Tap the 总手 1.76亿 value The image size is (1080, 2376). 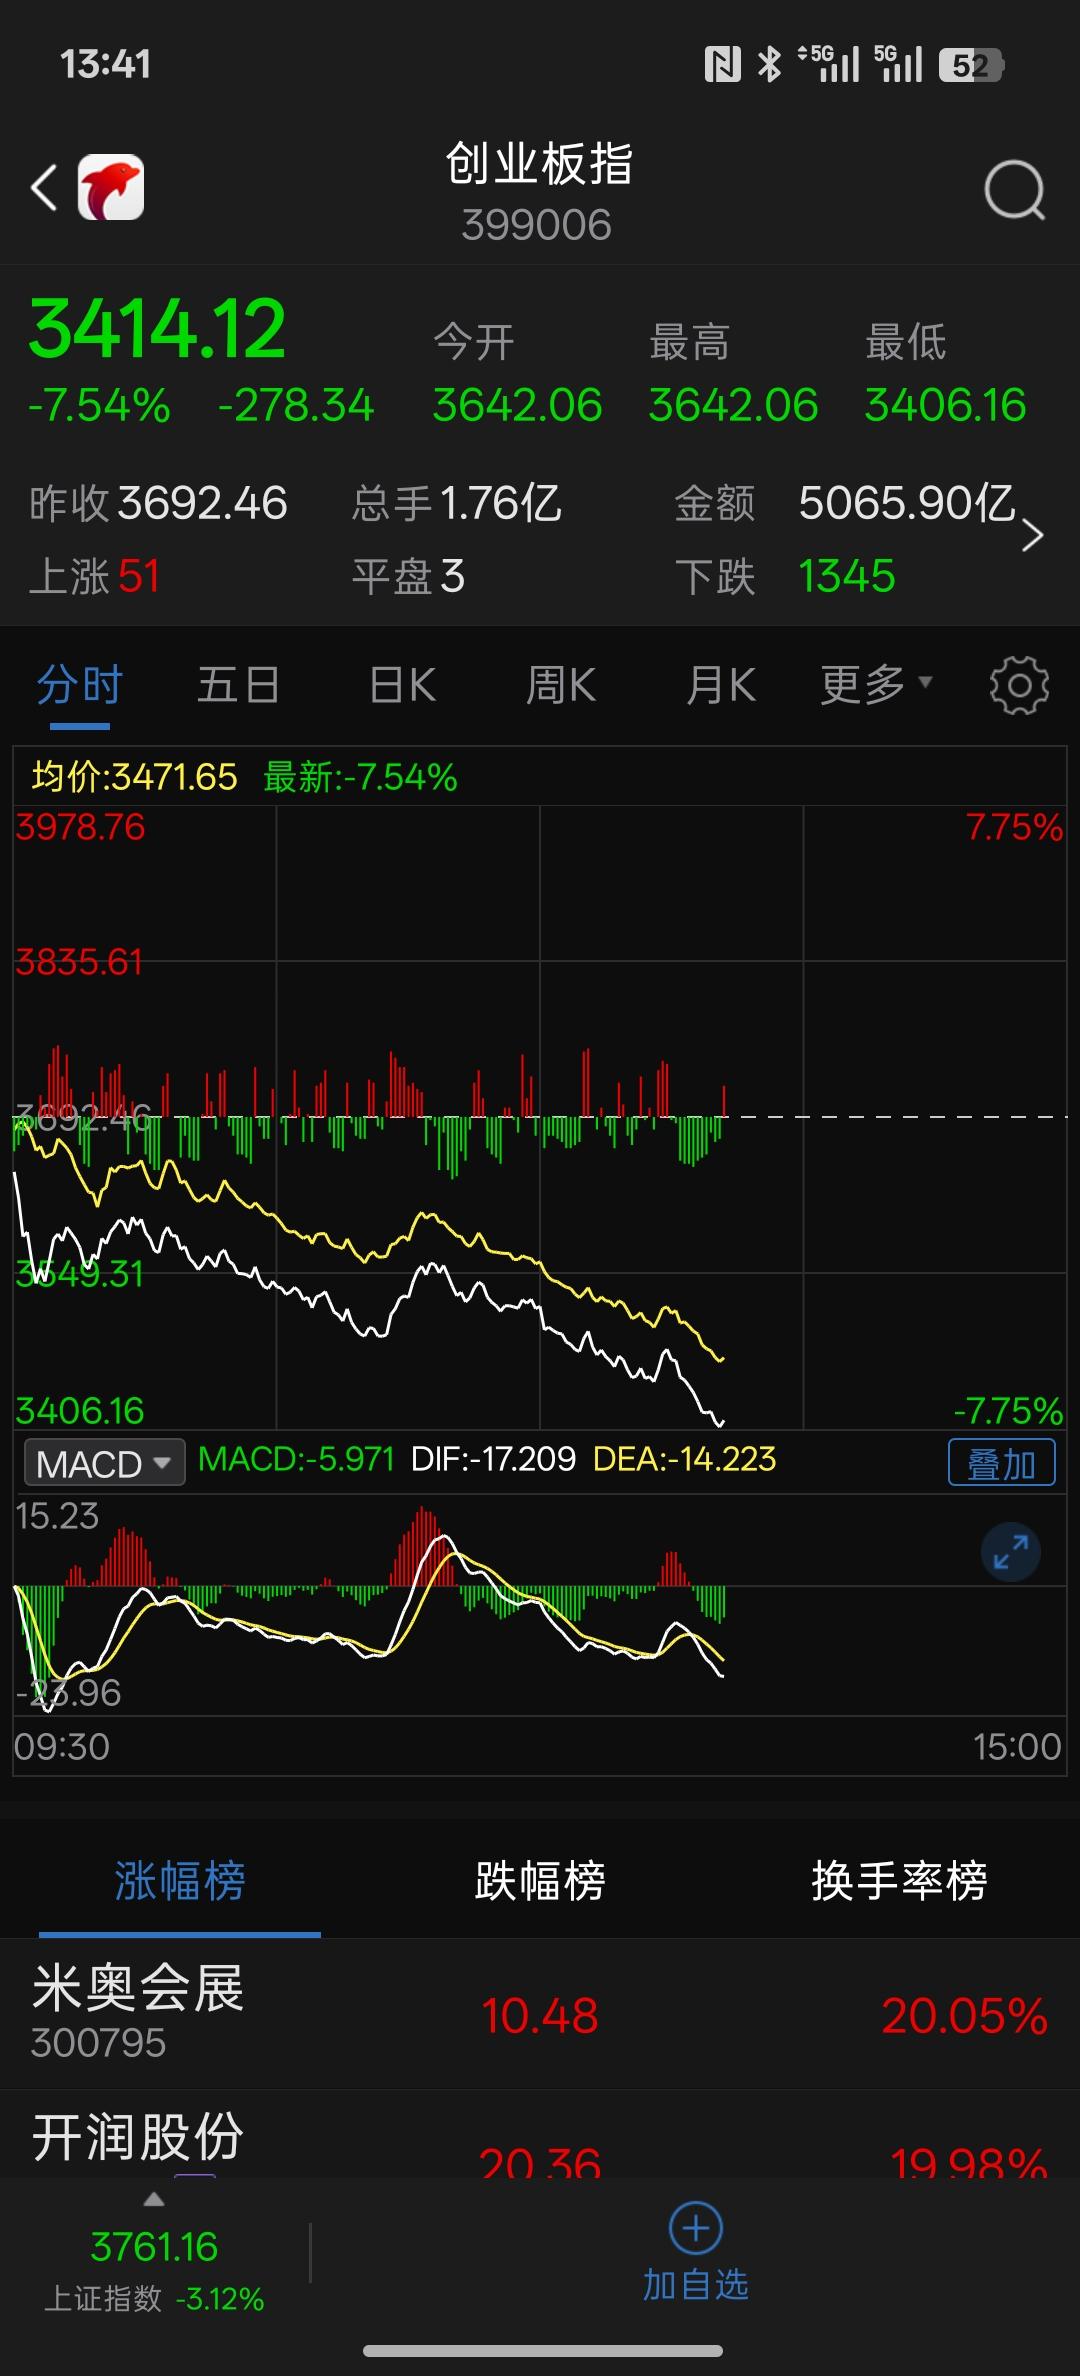(500, 503)
